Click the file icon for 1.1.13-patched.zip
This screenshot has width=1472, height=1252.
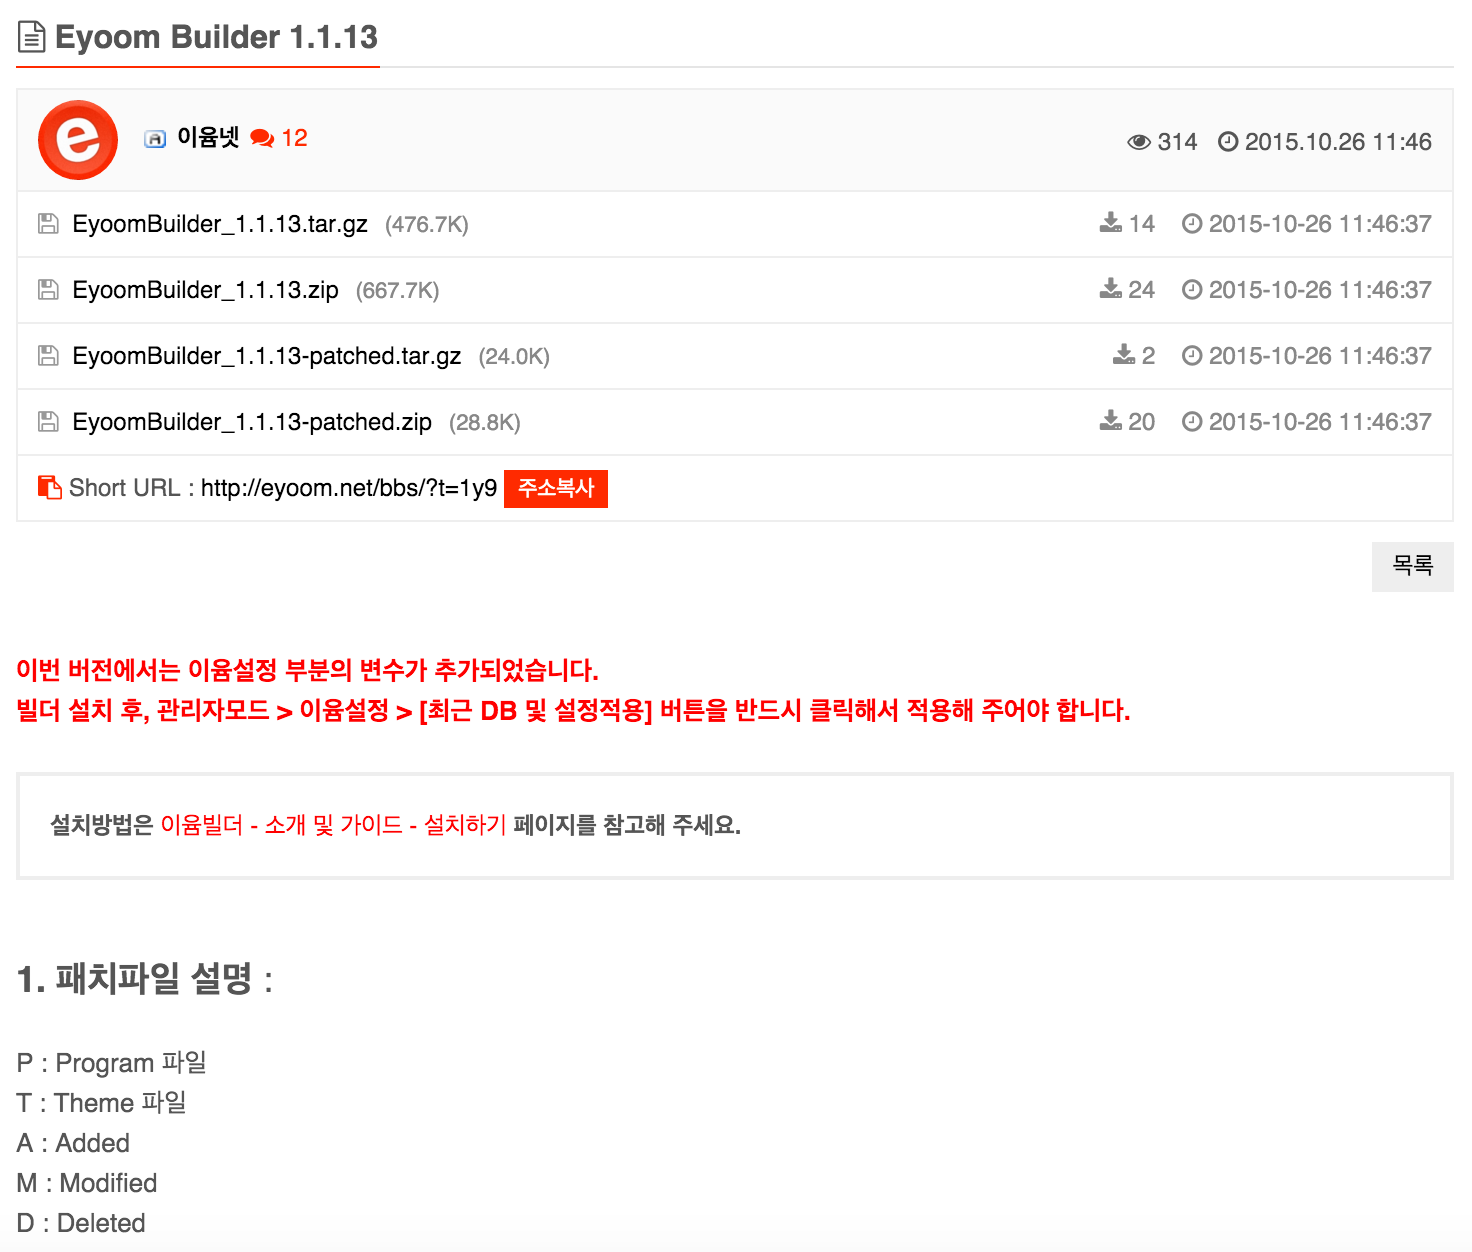click(48, 422)
